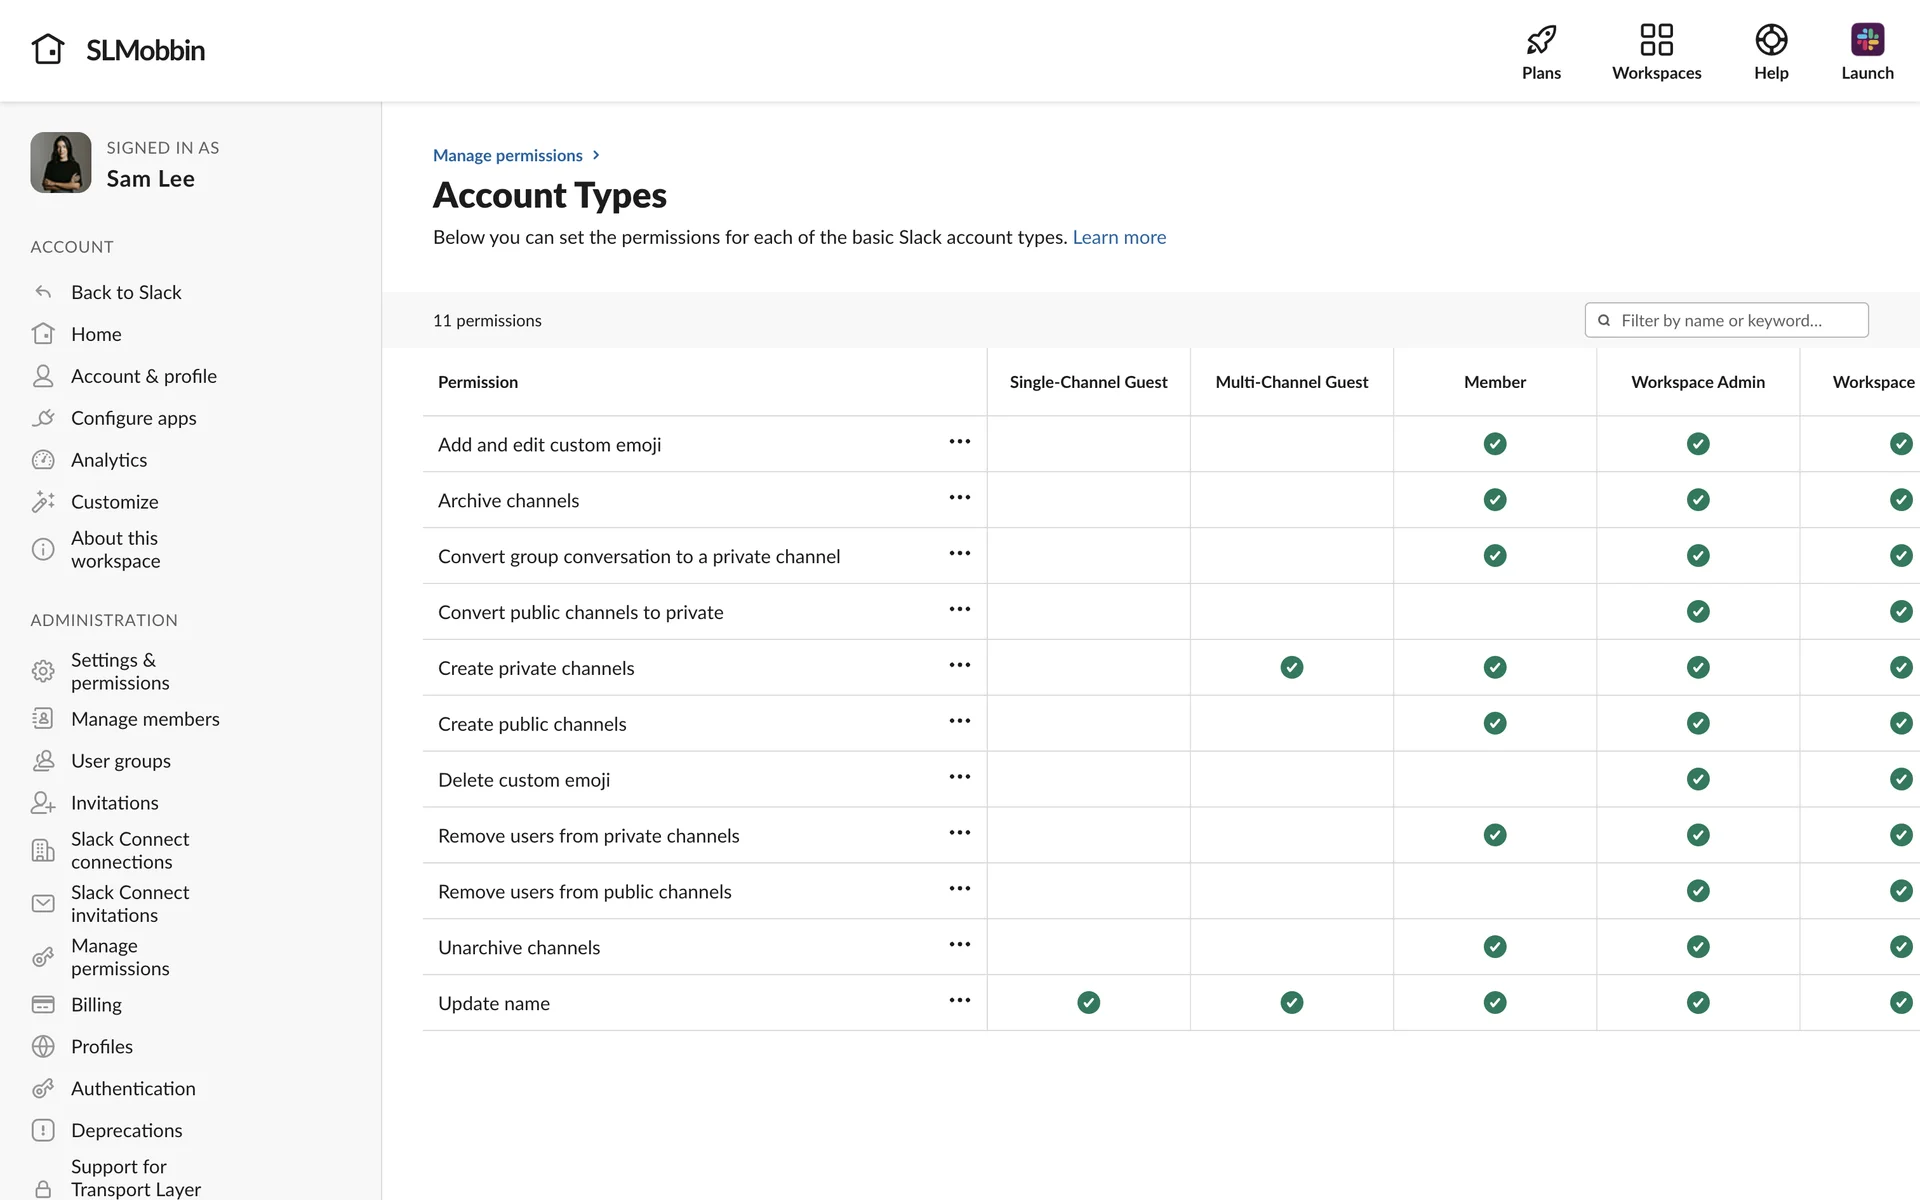Open Analytics from the sidebar icon
This screenshot has height=1200, width=1920.
point(43,460)
